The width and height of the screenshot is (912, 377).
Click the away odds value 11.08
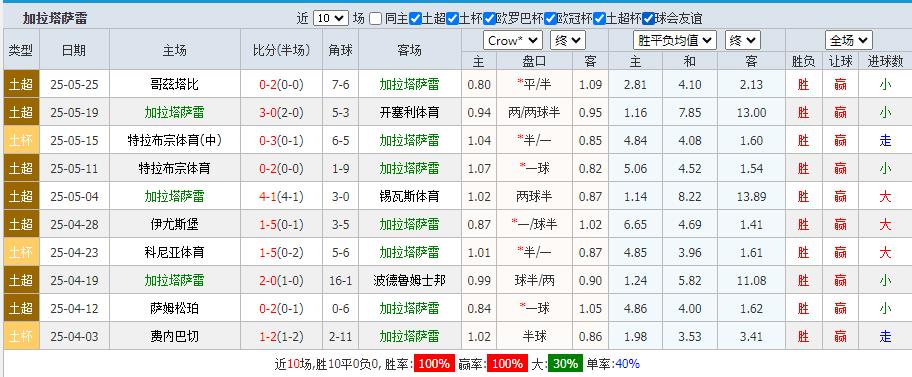pos(751,280)
